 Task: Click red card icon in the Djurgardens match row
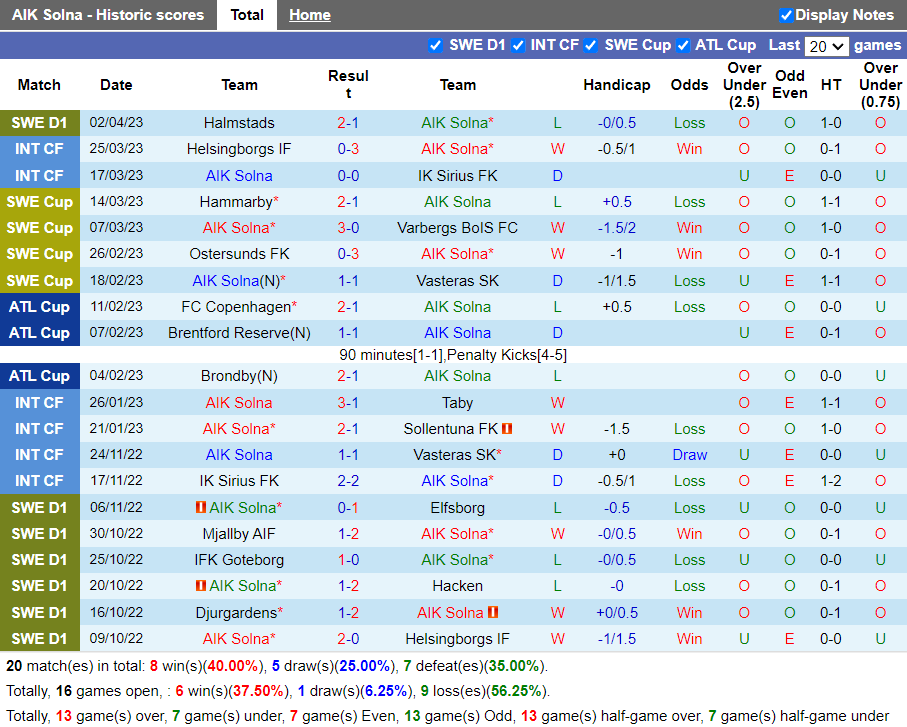click(493, 613)
